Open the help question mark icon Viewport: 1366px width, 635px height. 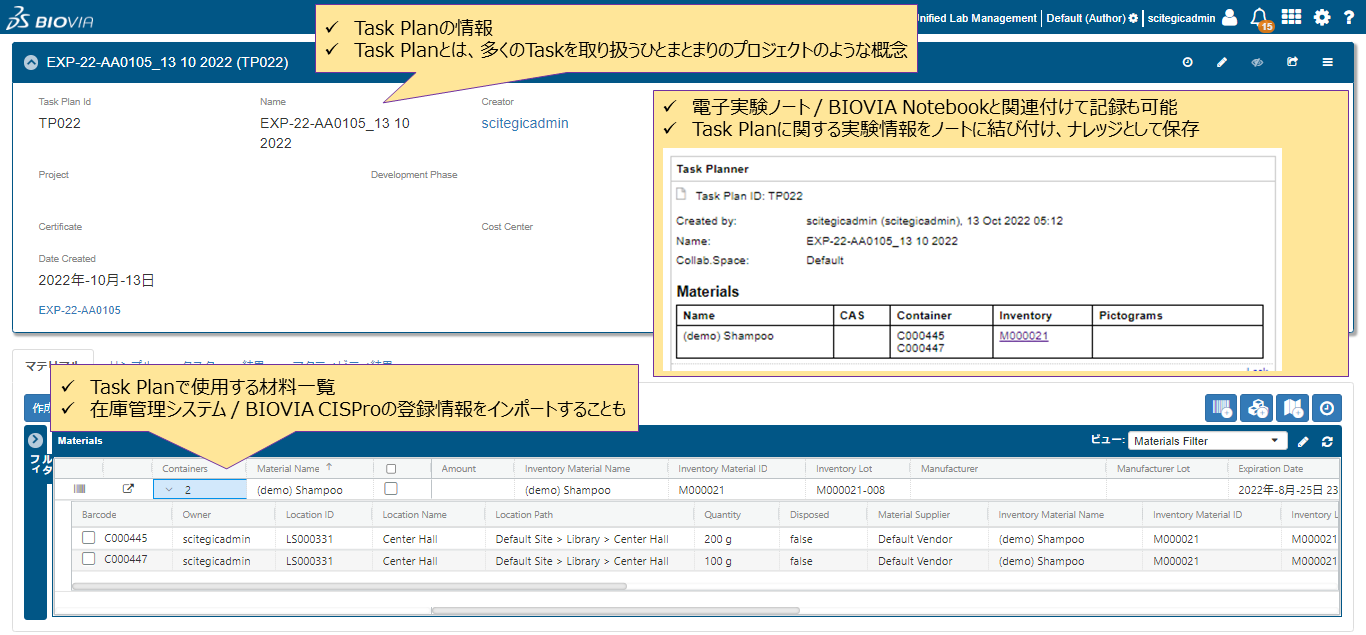(1349, 18)
